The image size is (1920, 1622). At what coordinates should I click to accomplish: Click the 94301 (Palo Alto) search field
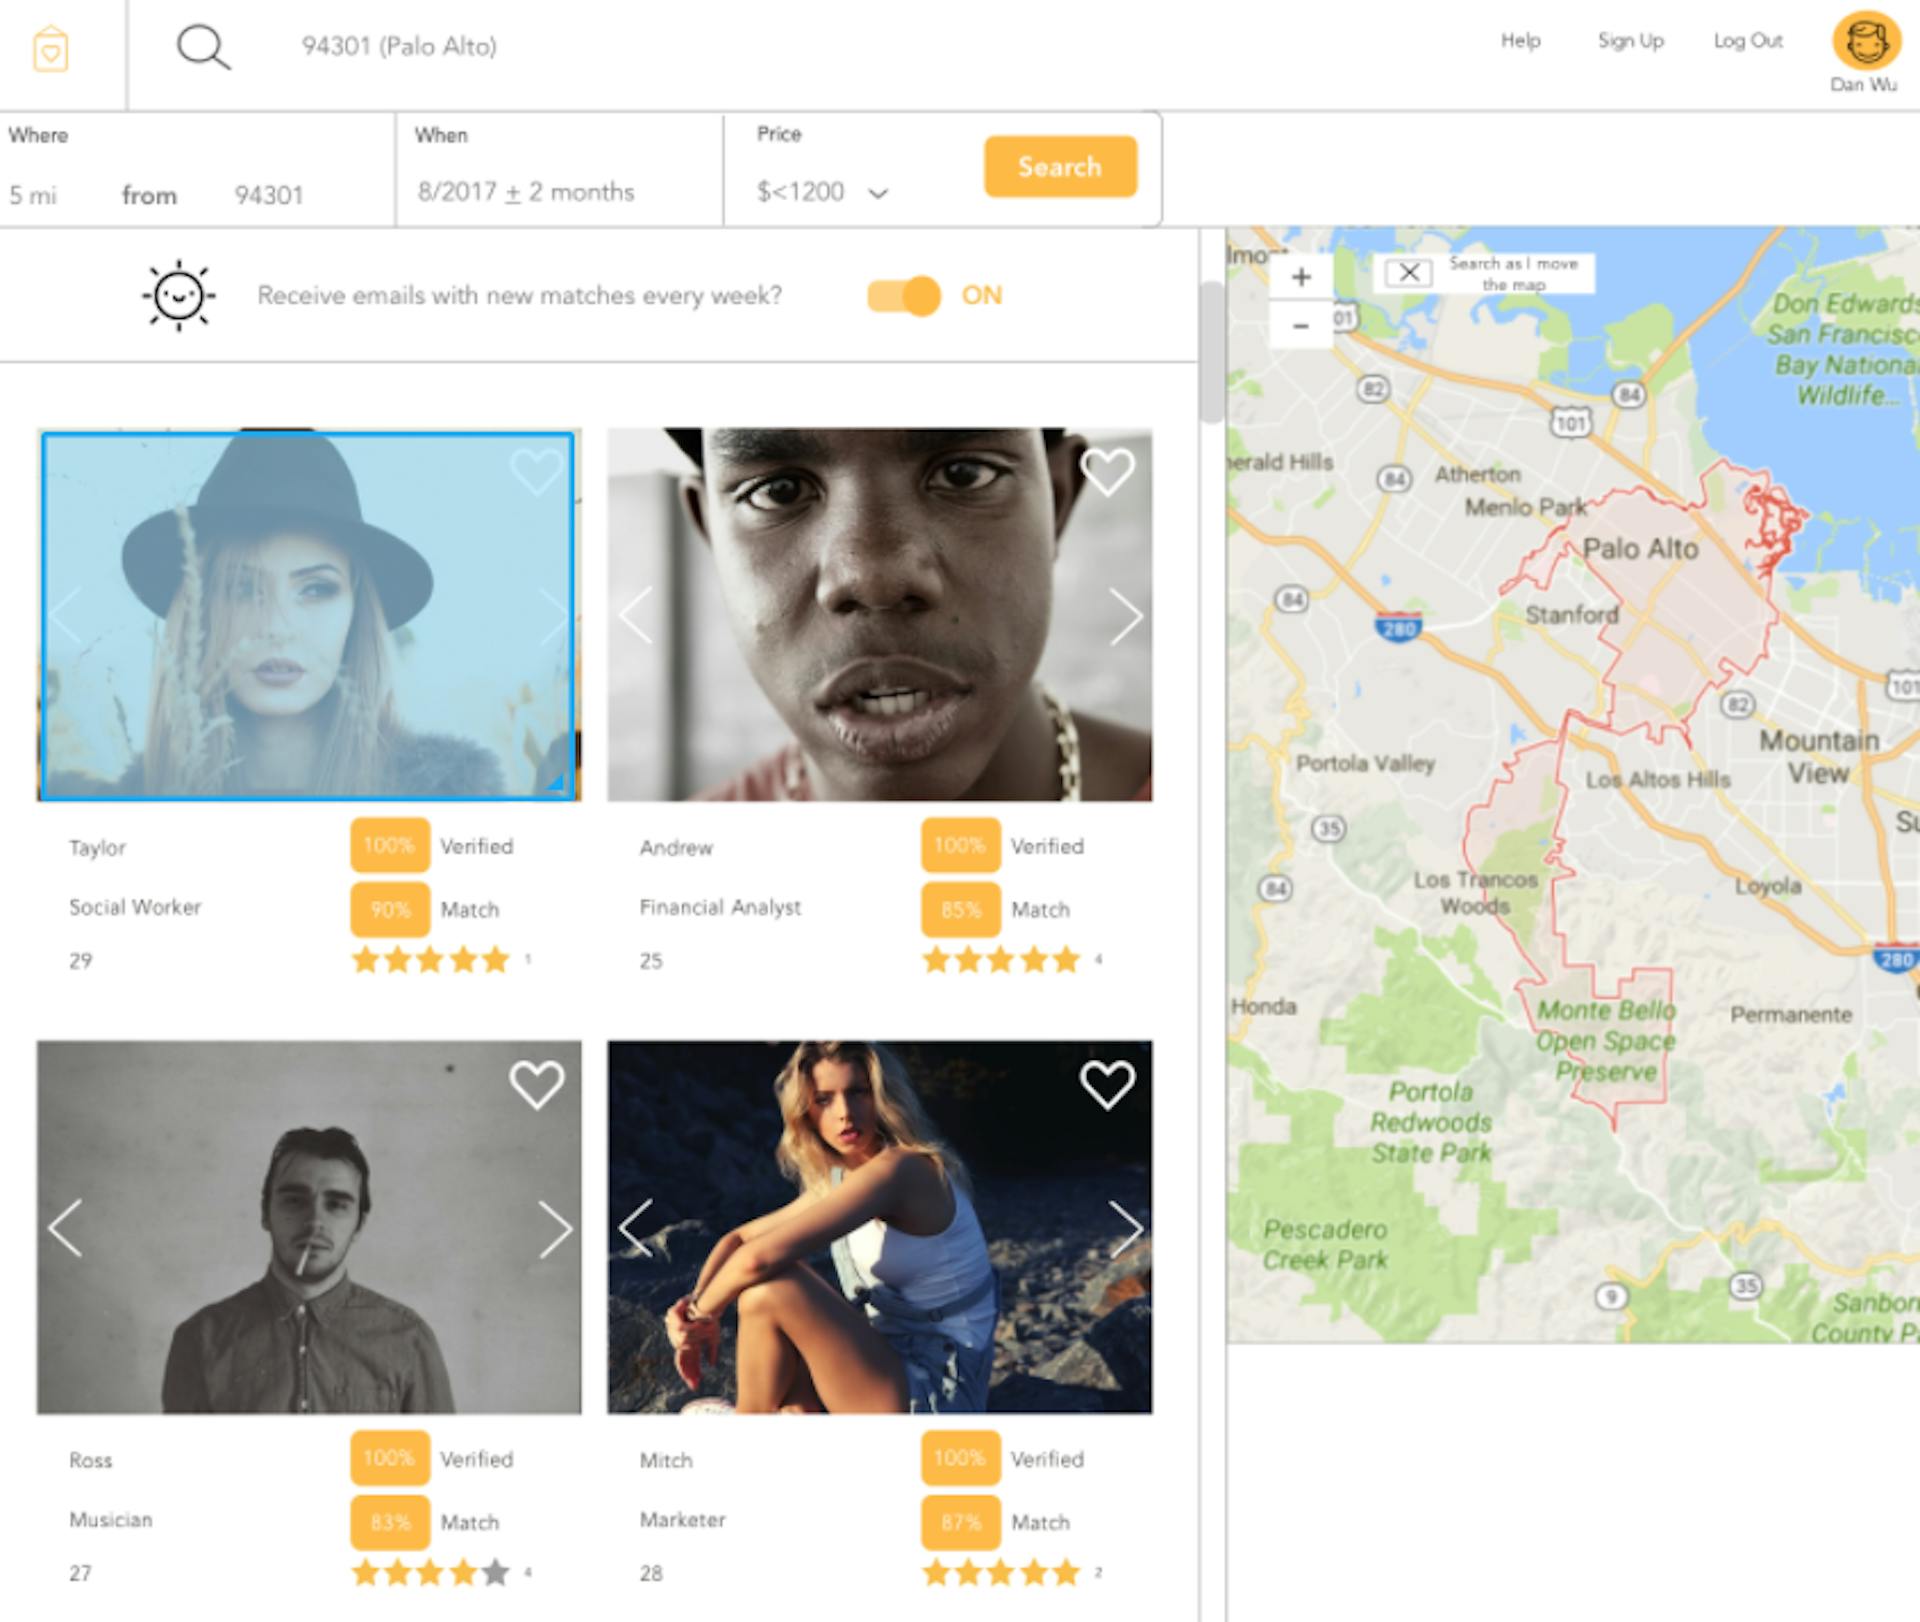[x=399, y=46]
